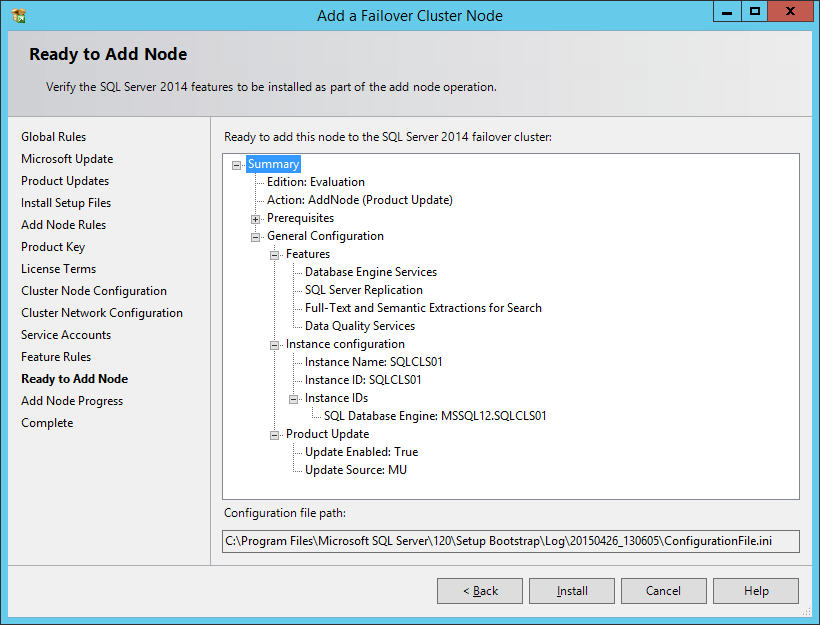
Task: Click the Service Accounts step
Action: tap(66, 335)
